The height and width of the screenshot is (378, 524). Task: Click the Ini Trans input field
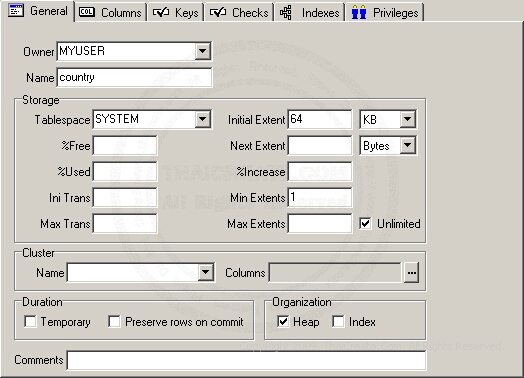(x=125, y=197)
